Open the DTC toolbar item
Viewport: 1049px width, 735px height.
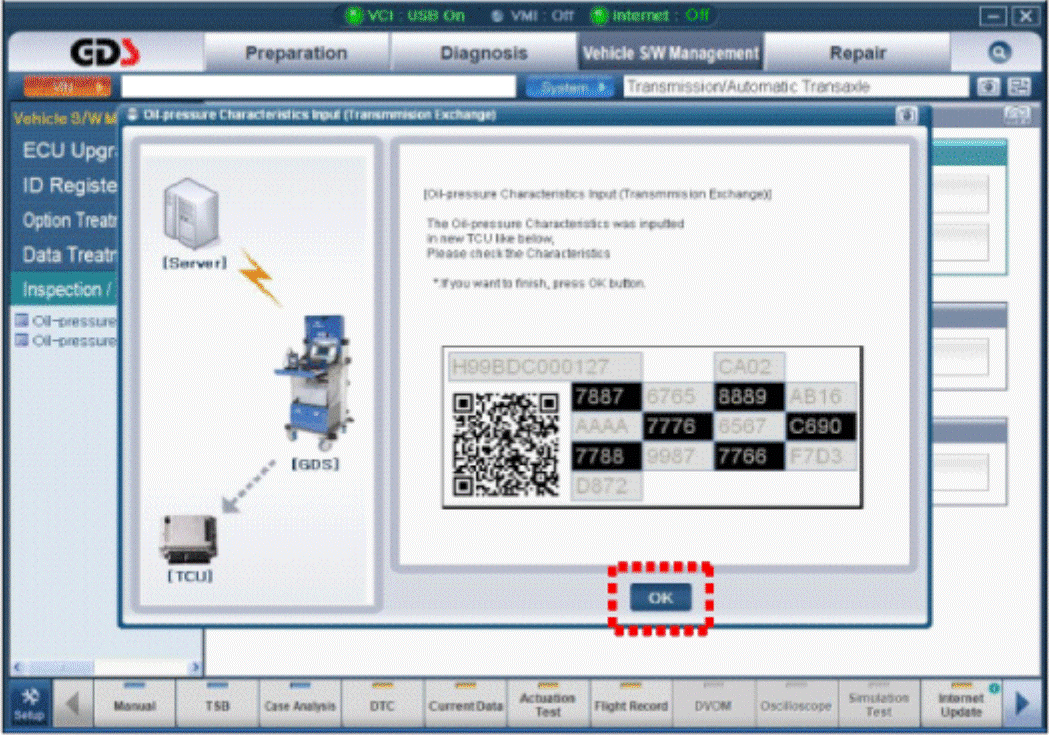coord(383,703)
